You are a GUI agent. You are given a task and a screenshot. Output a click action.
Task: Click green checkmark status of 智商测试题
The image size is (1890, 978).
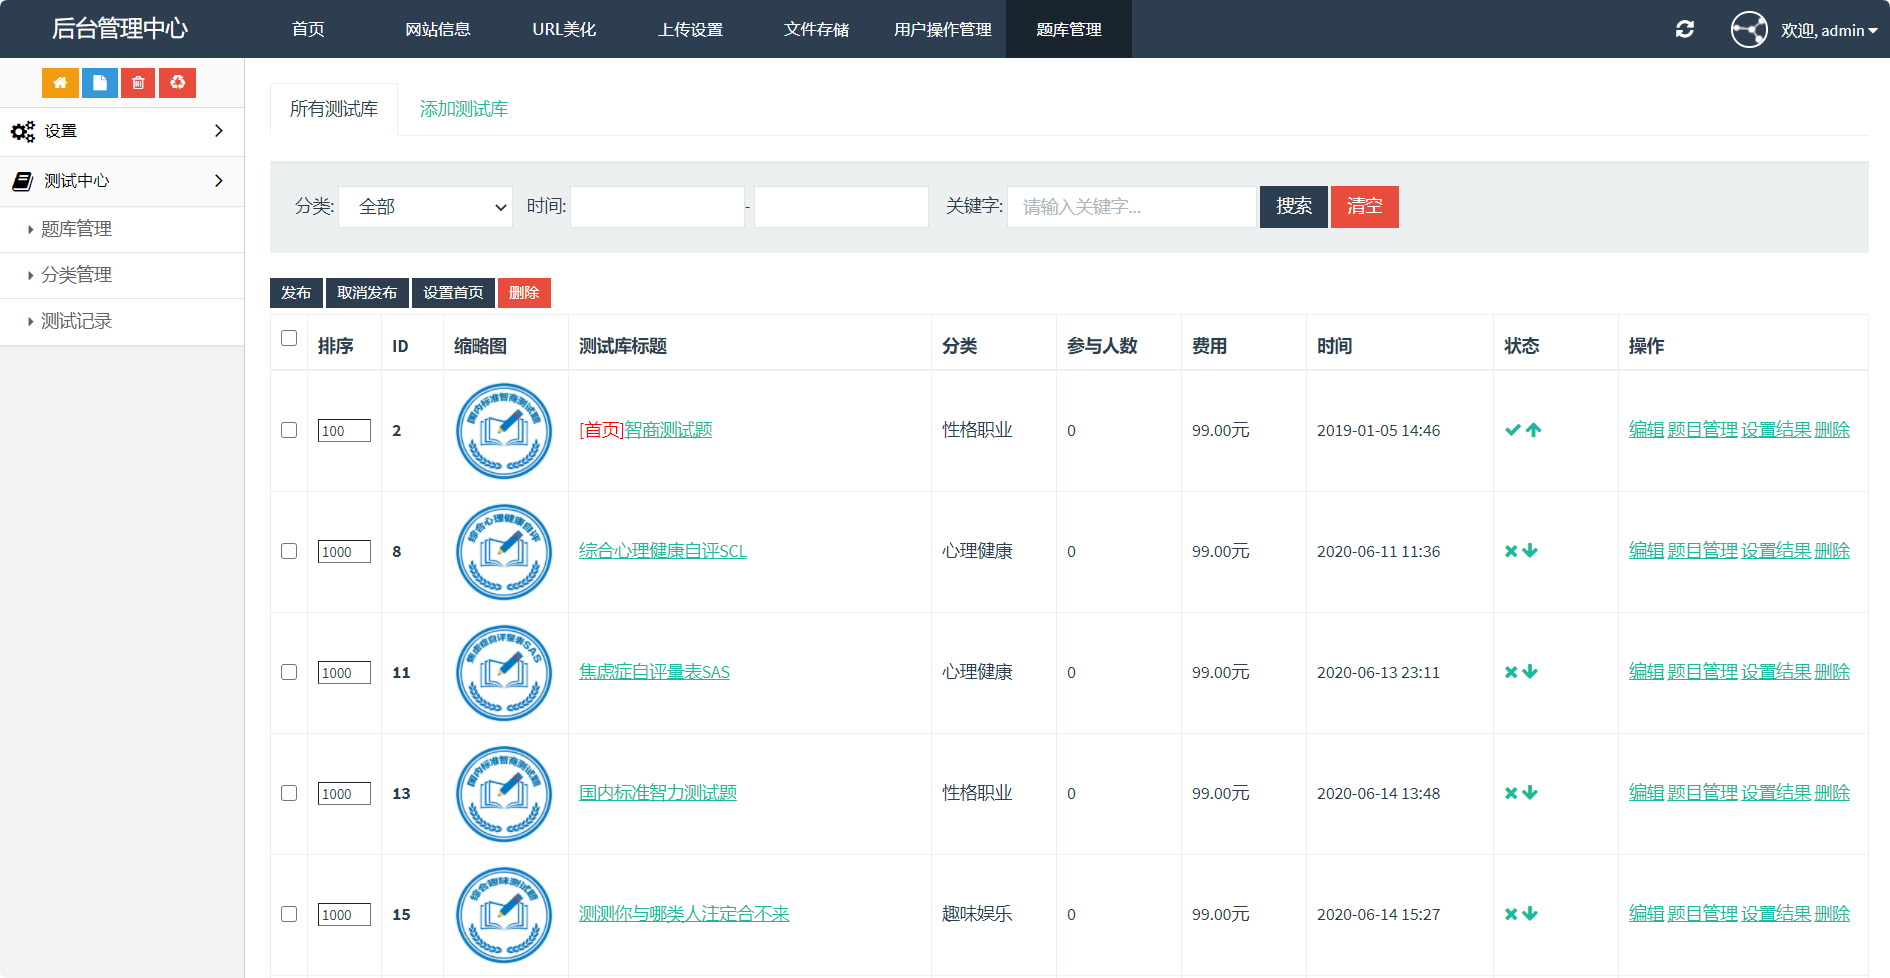[1512, 430]
